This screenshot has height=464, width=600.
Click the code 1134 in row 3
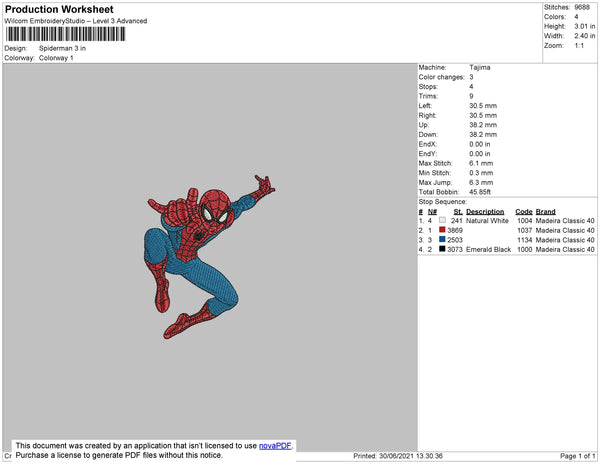525,240
